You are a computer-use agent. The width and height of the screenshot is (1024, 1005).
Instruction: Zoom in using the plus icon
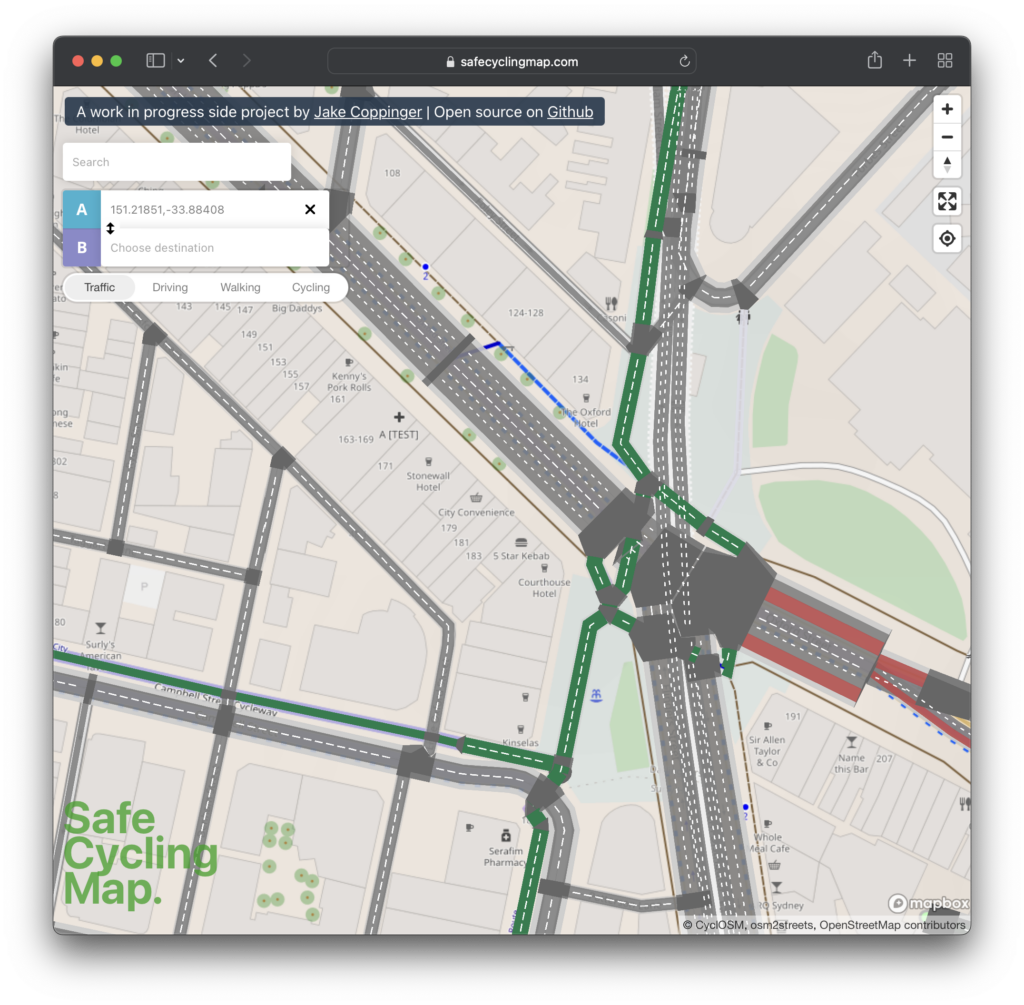click(946, 108)
